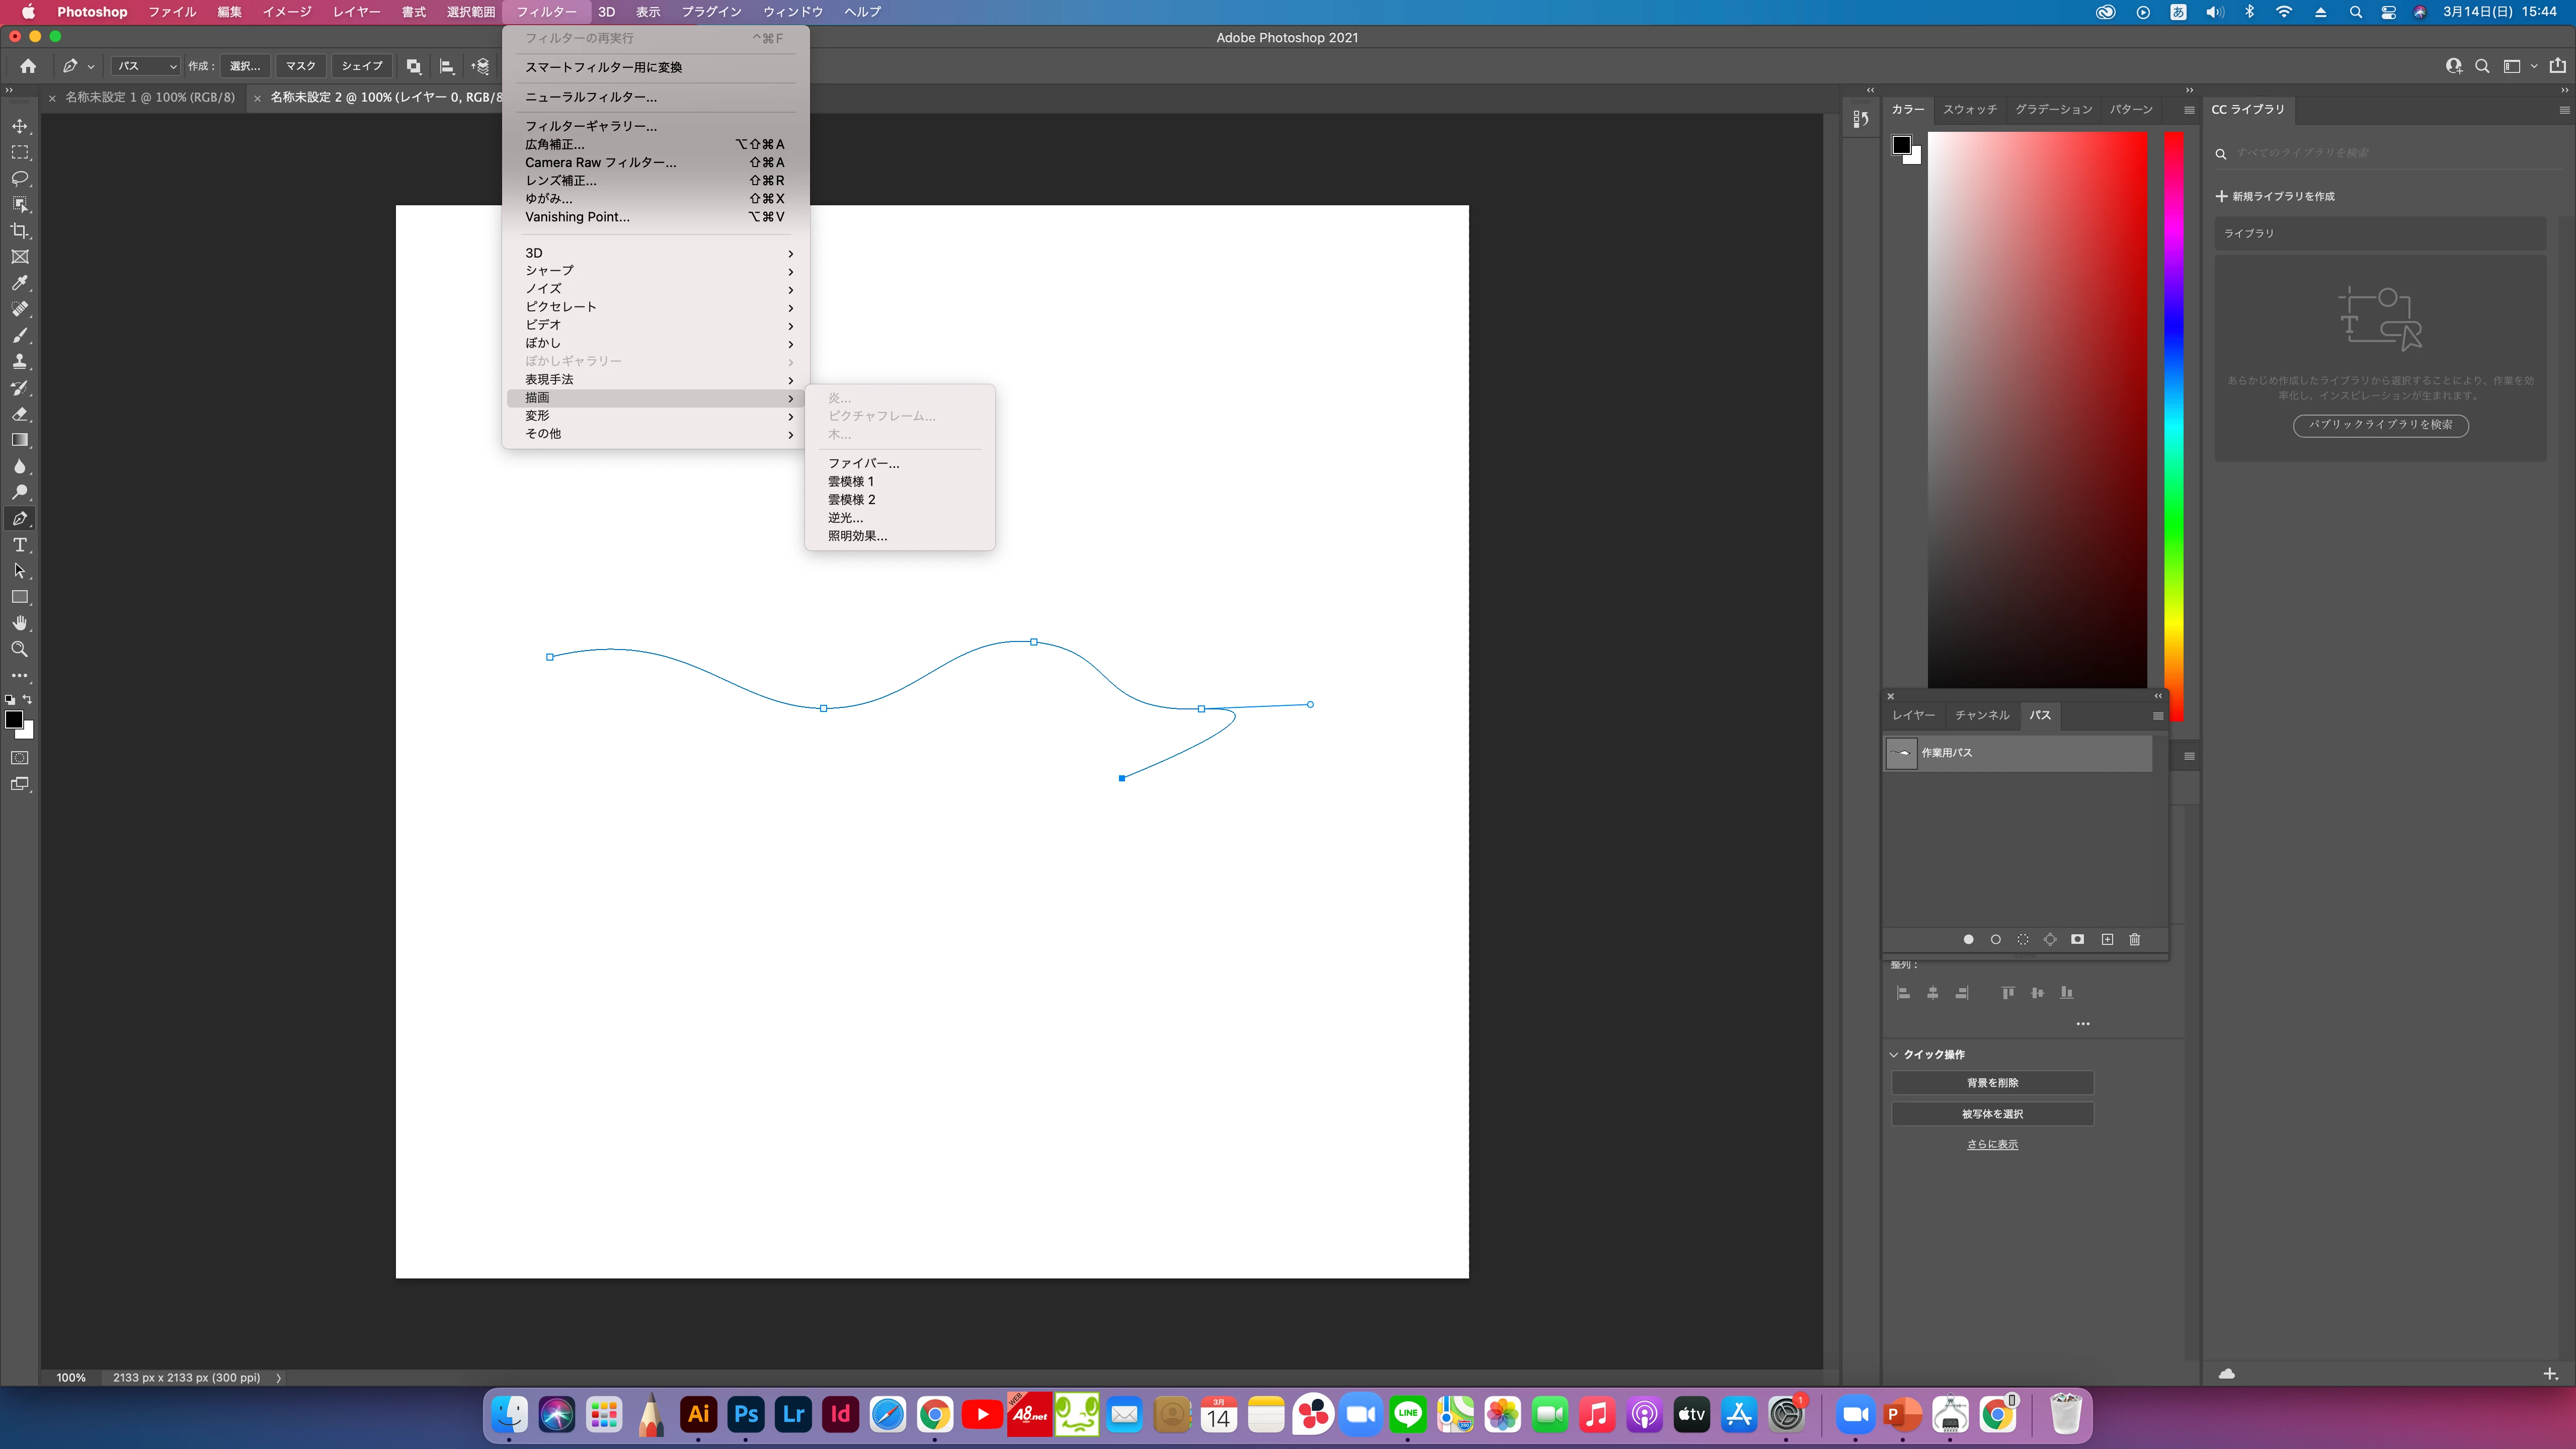Select the Lasso tool
The width and height of the screenshot is (2576, 1449).
20,178
